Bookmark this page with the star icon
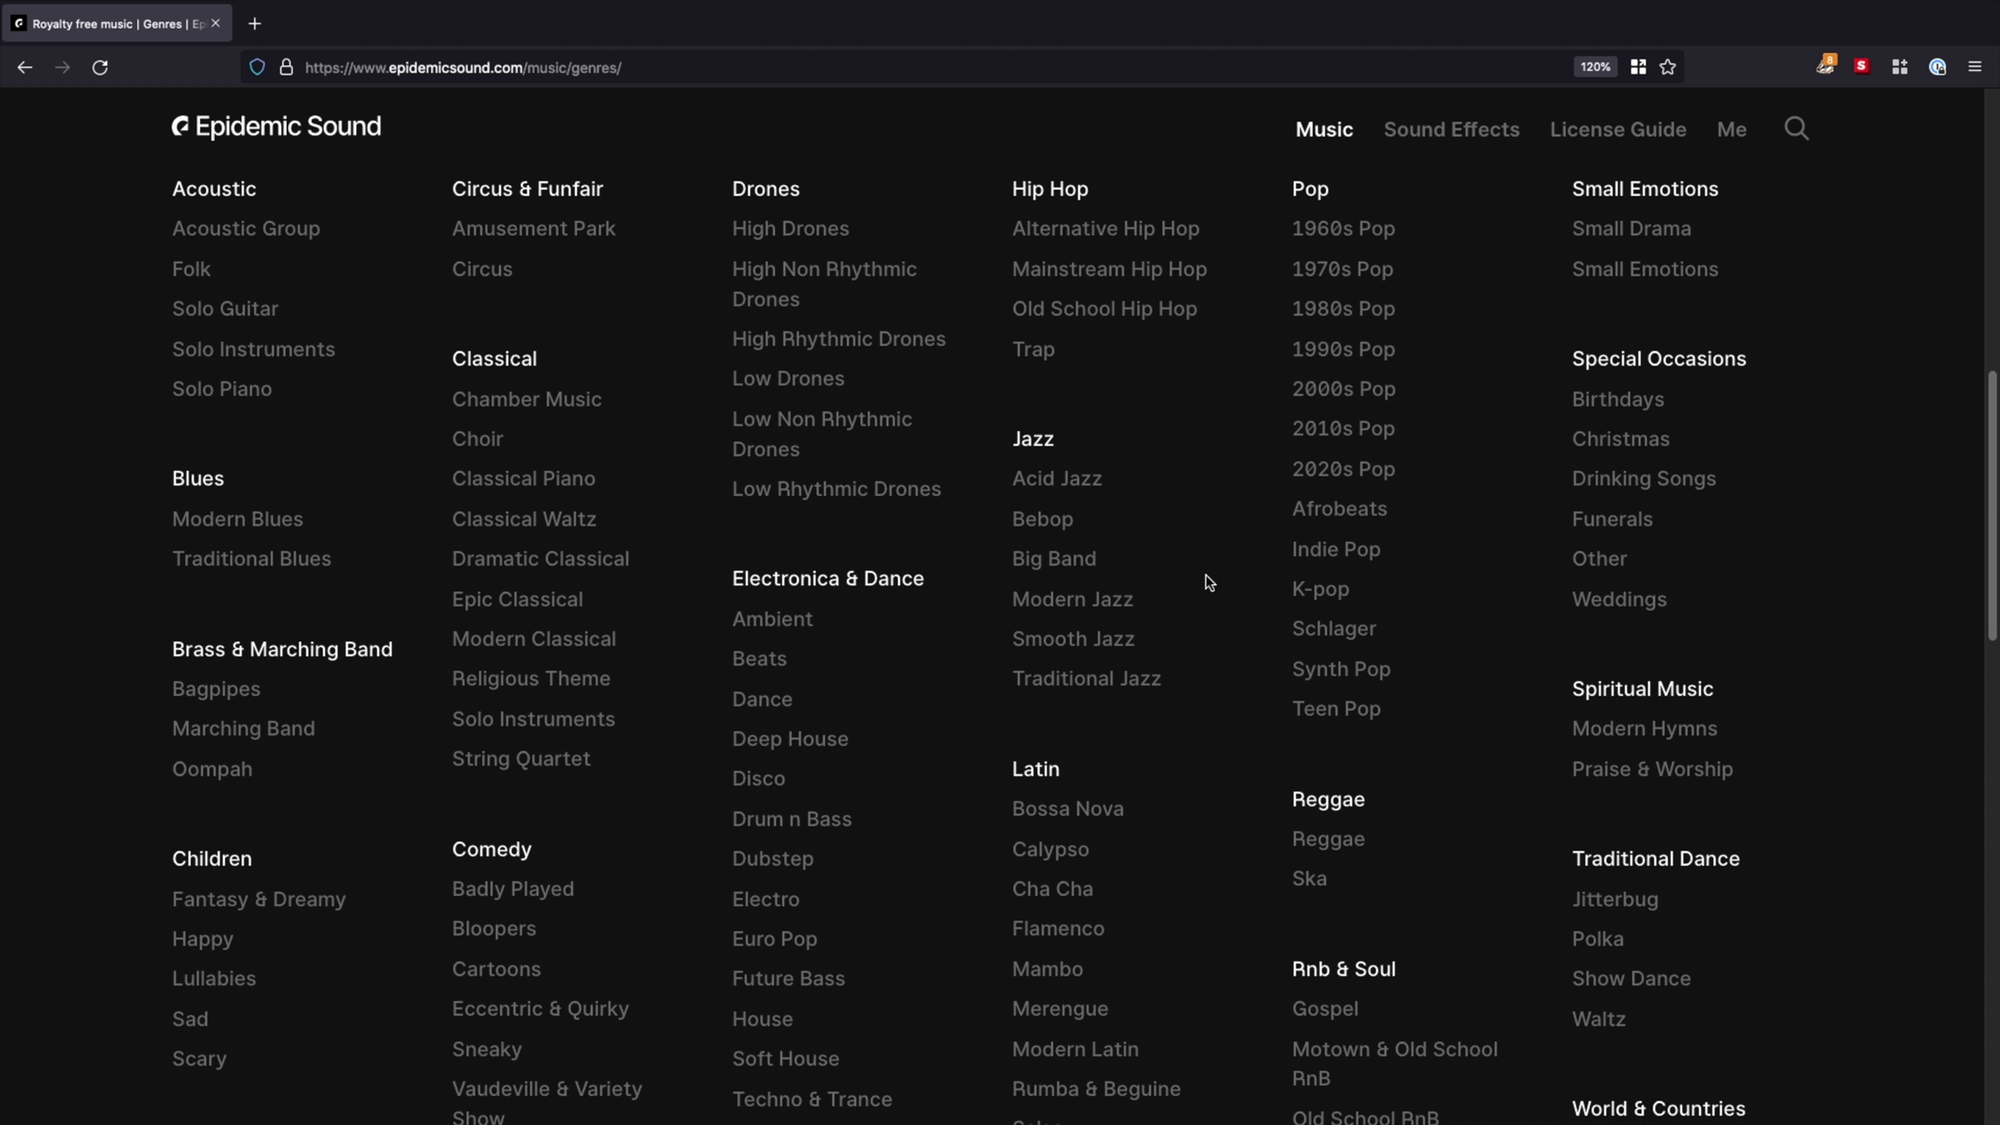 coord(1668,67)
